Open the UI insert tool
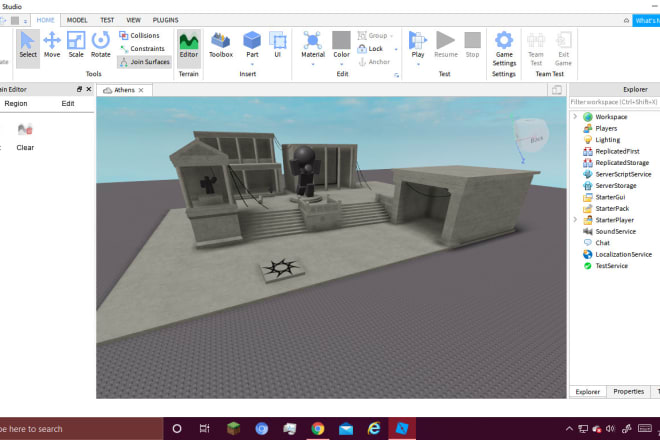 pos(278,45)
